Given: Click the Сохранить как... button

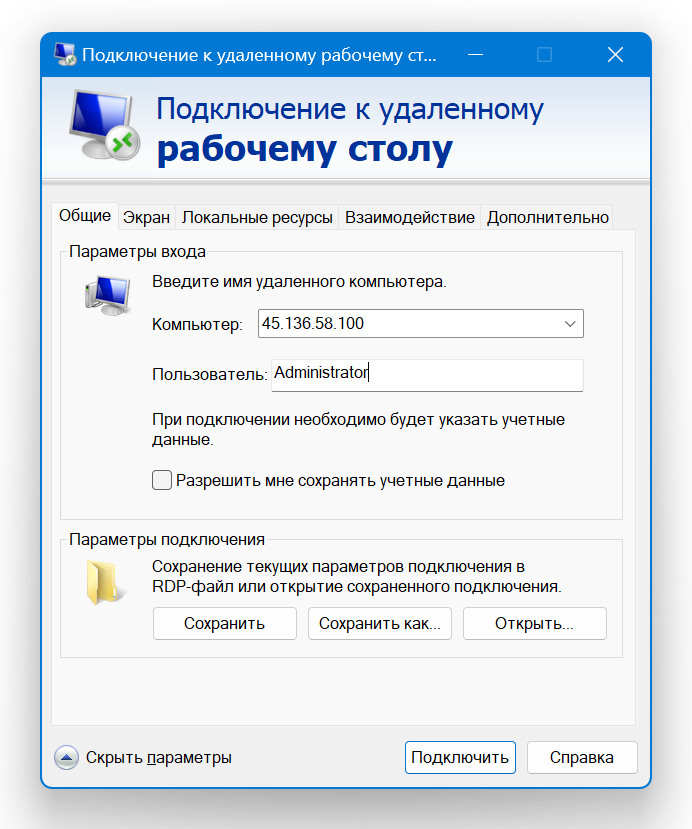Looking at the screenshot, I should pos(380,623).
